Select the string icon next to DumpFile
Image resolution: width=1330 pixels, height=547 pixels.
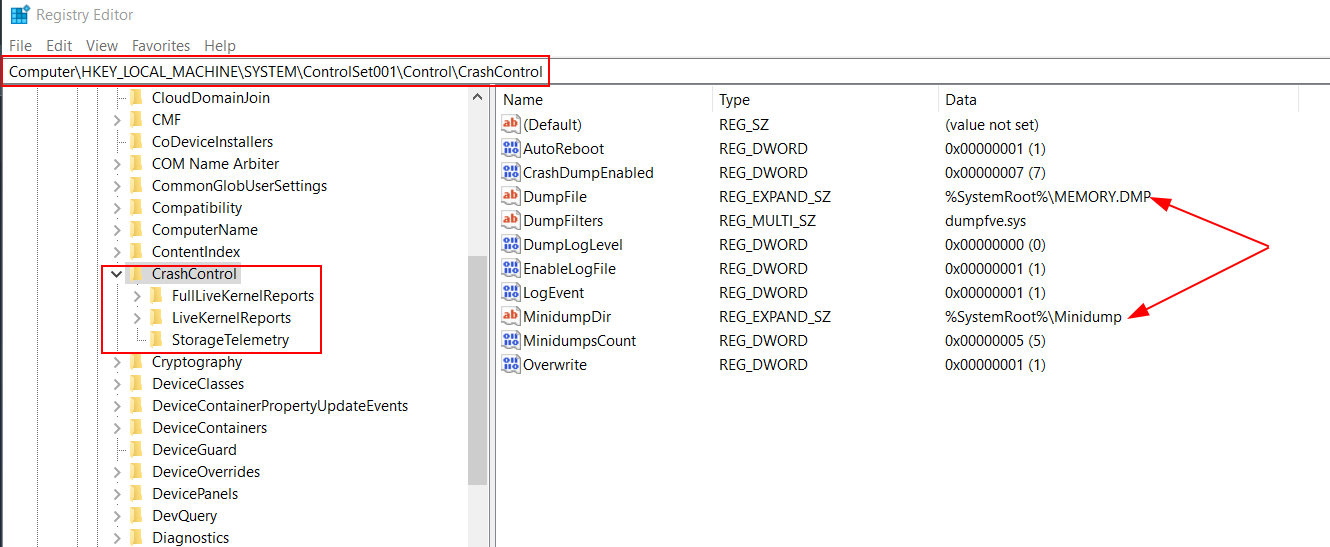pyautogui.click(x=511, y=197)
